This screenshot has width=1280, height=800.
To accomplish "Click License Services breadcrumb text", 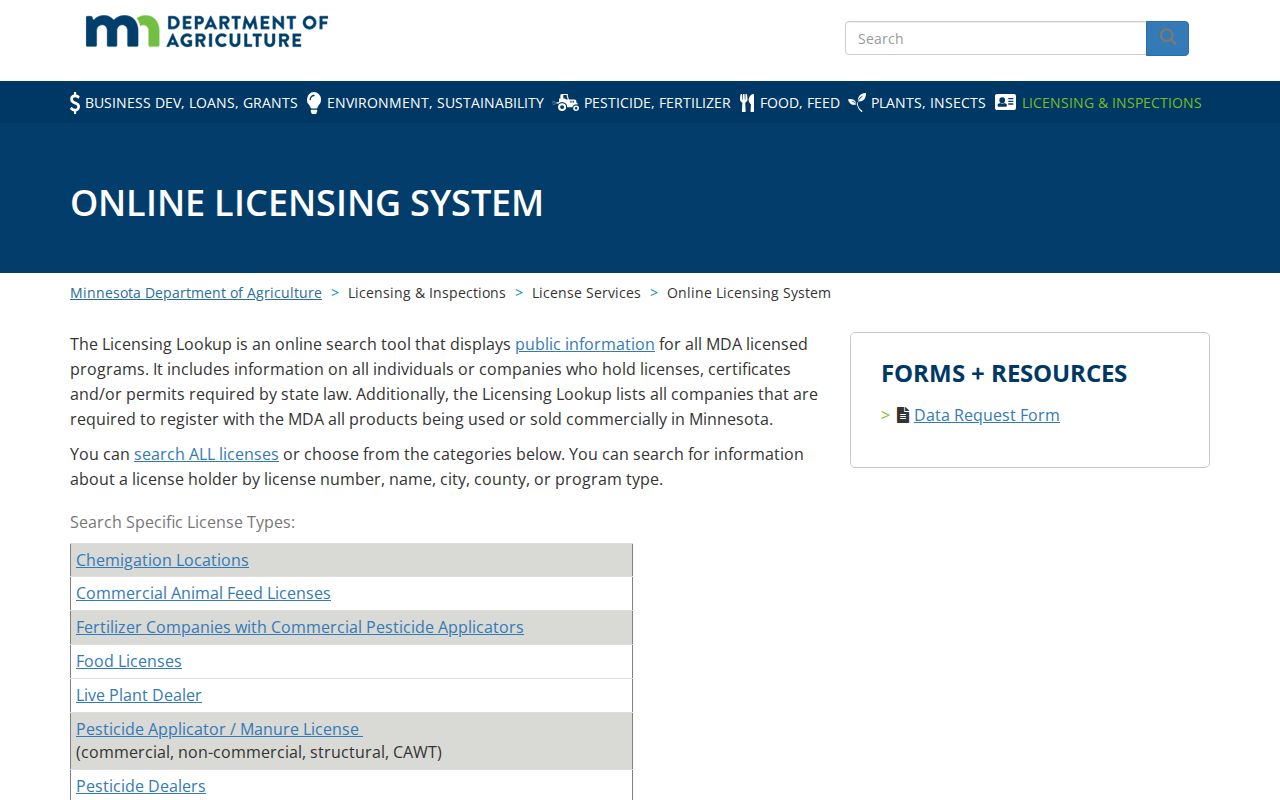I will pyautogui.click(x=586, y=293).
